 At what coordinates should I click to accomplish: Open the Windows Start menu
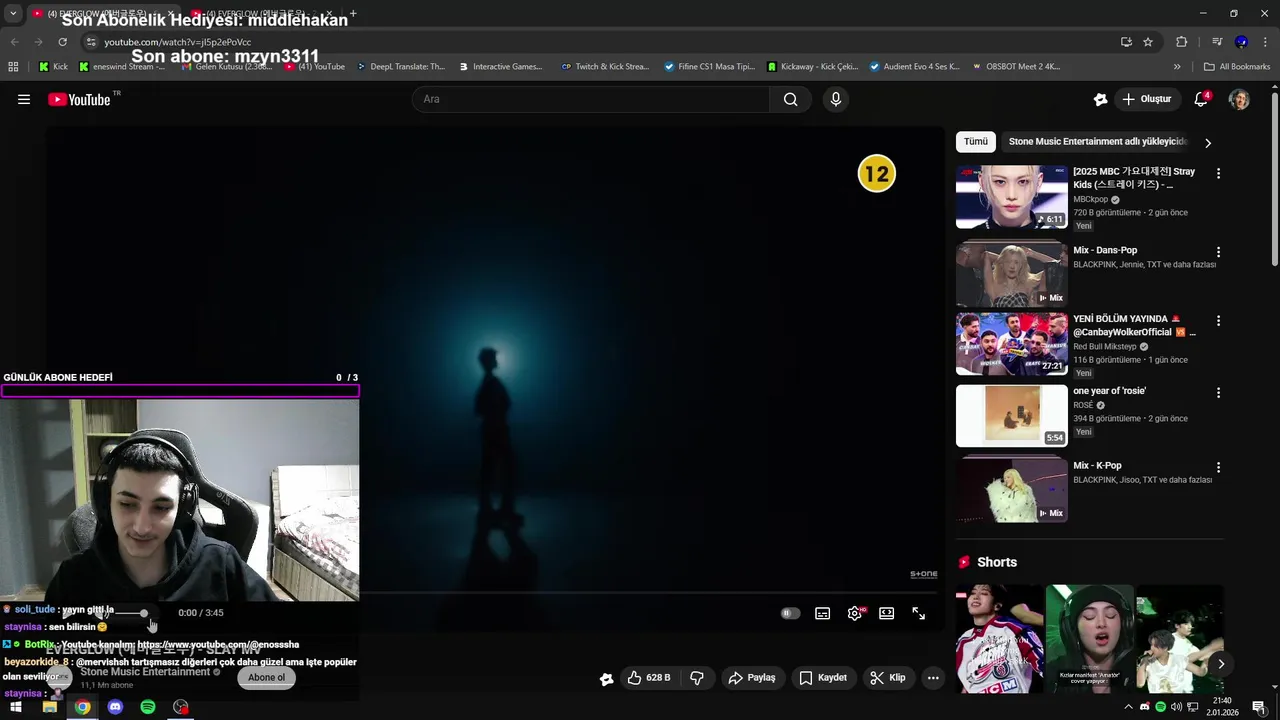click(x=16, y=707)
